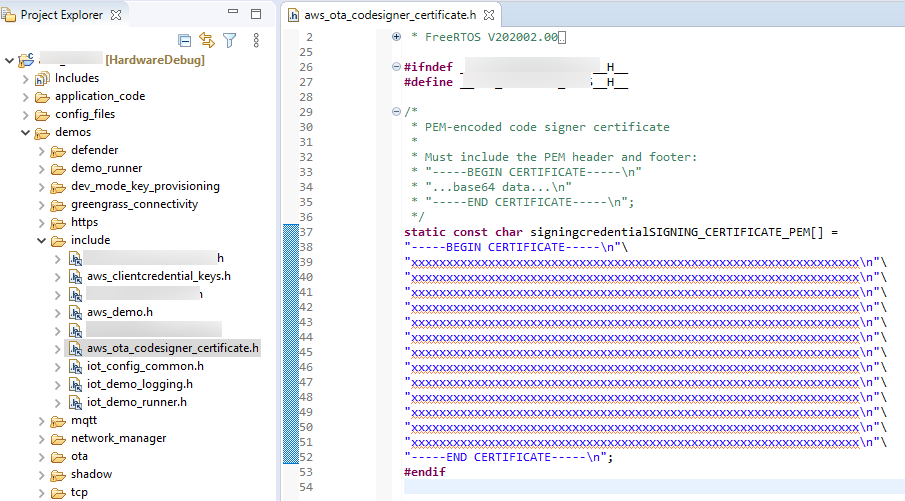Image resolution: width=905 pixels, height=501 pixels.
Task: Expand the application_code folder
Action: click(26, 96)
